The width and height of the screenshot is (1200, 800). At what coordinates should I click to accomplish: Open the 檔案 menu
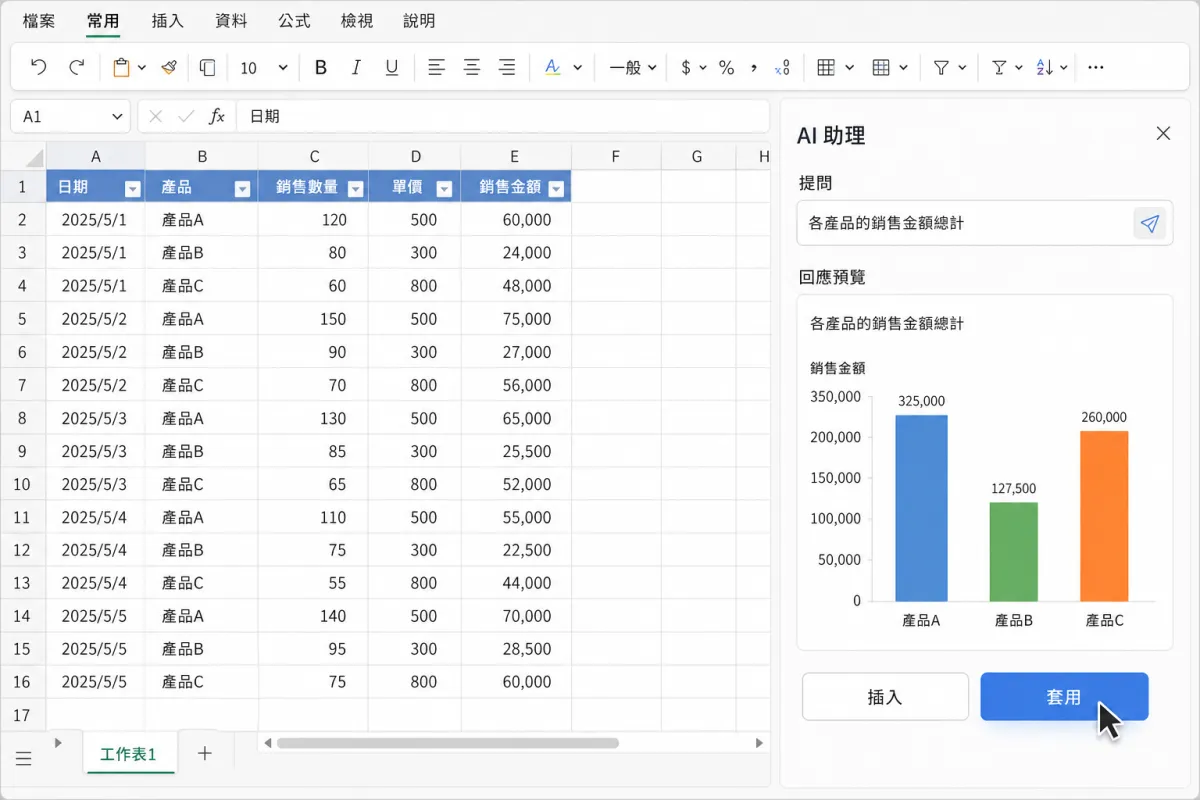39,20
